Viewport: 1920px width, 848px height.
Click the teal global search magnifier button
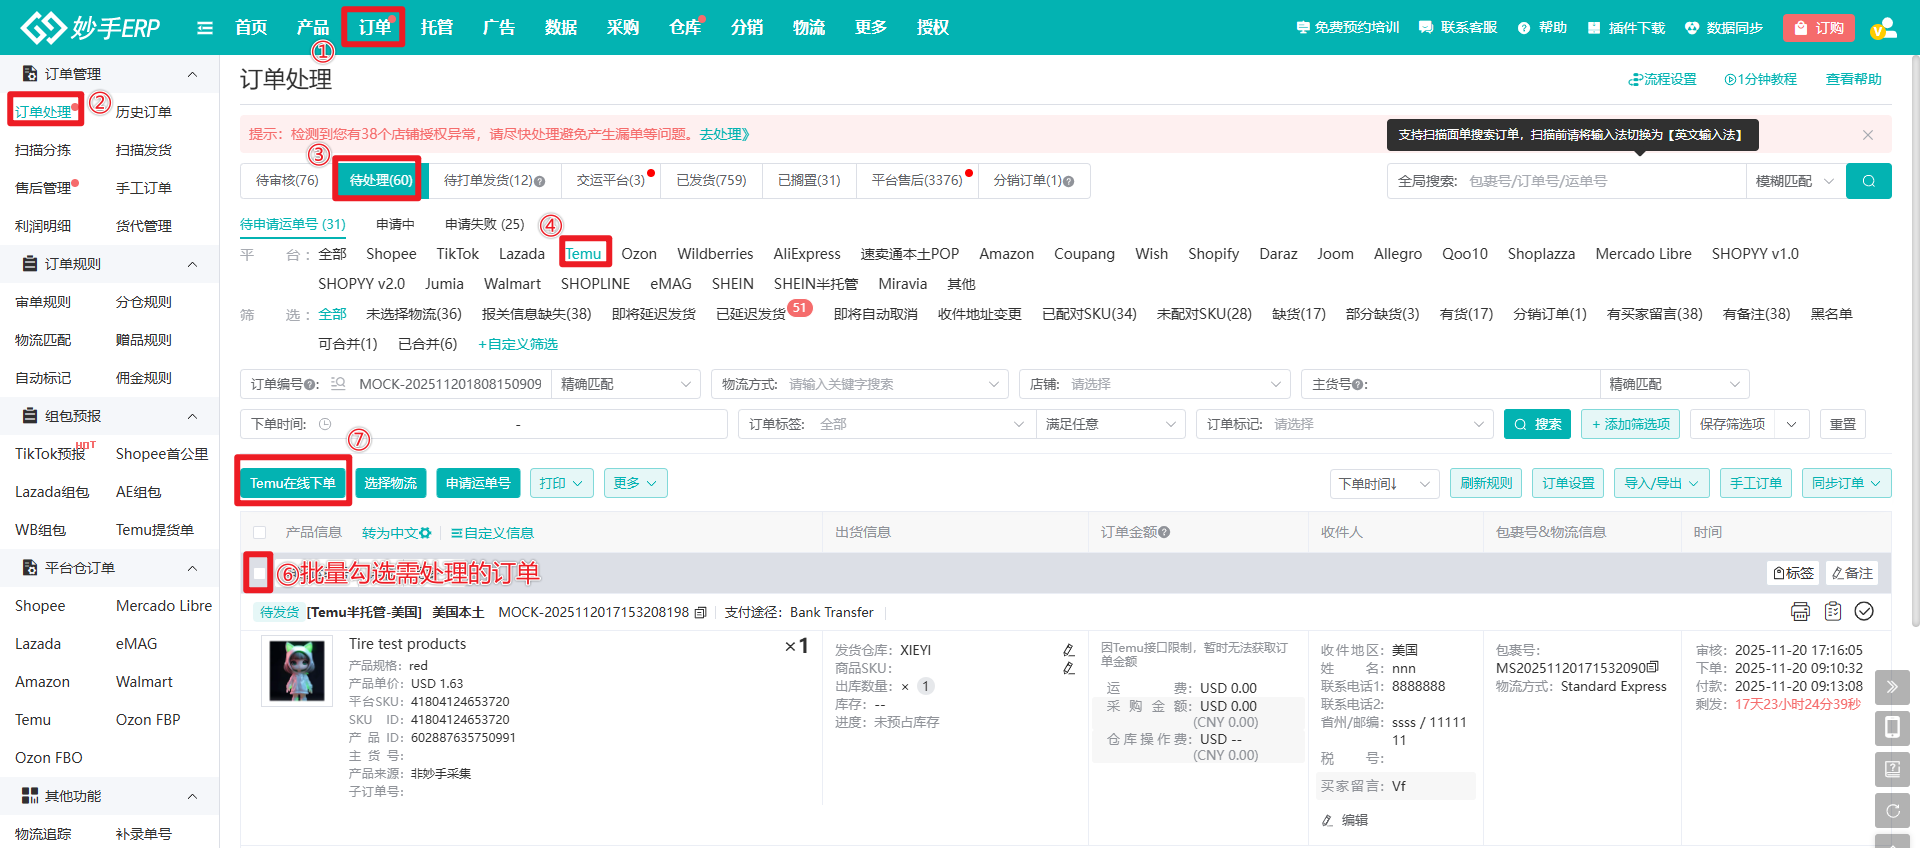point(1868,181)
